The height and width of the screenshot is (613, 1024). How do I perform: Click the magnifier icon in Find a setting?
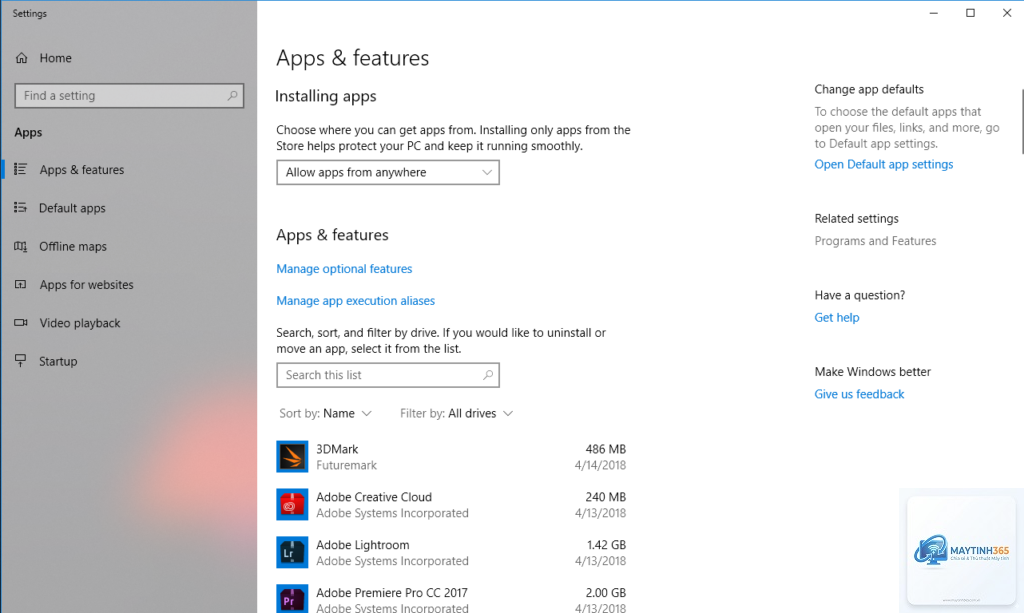[x=232, y=95]
